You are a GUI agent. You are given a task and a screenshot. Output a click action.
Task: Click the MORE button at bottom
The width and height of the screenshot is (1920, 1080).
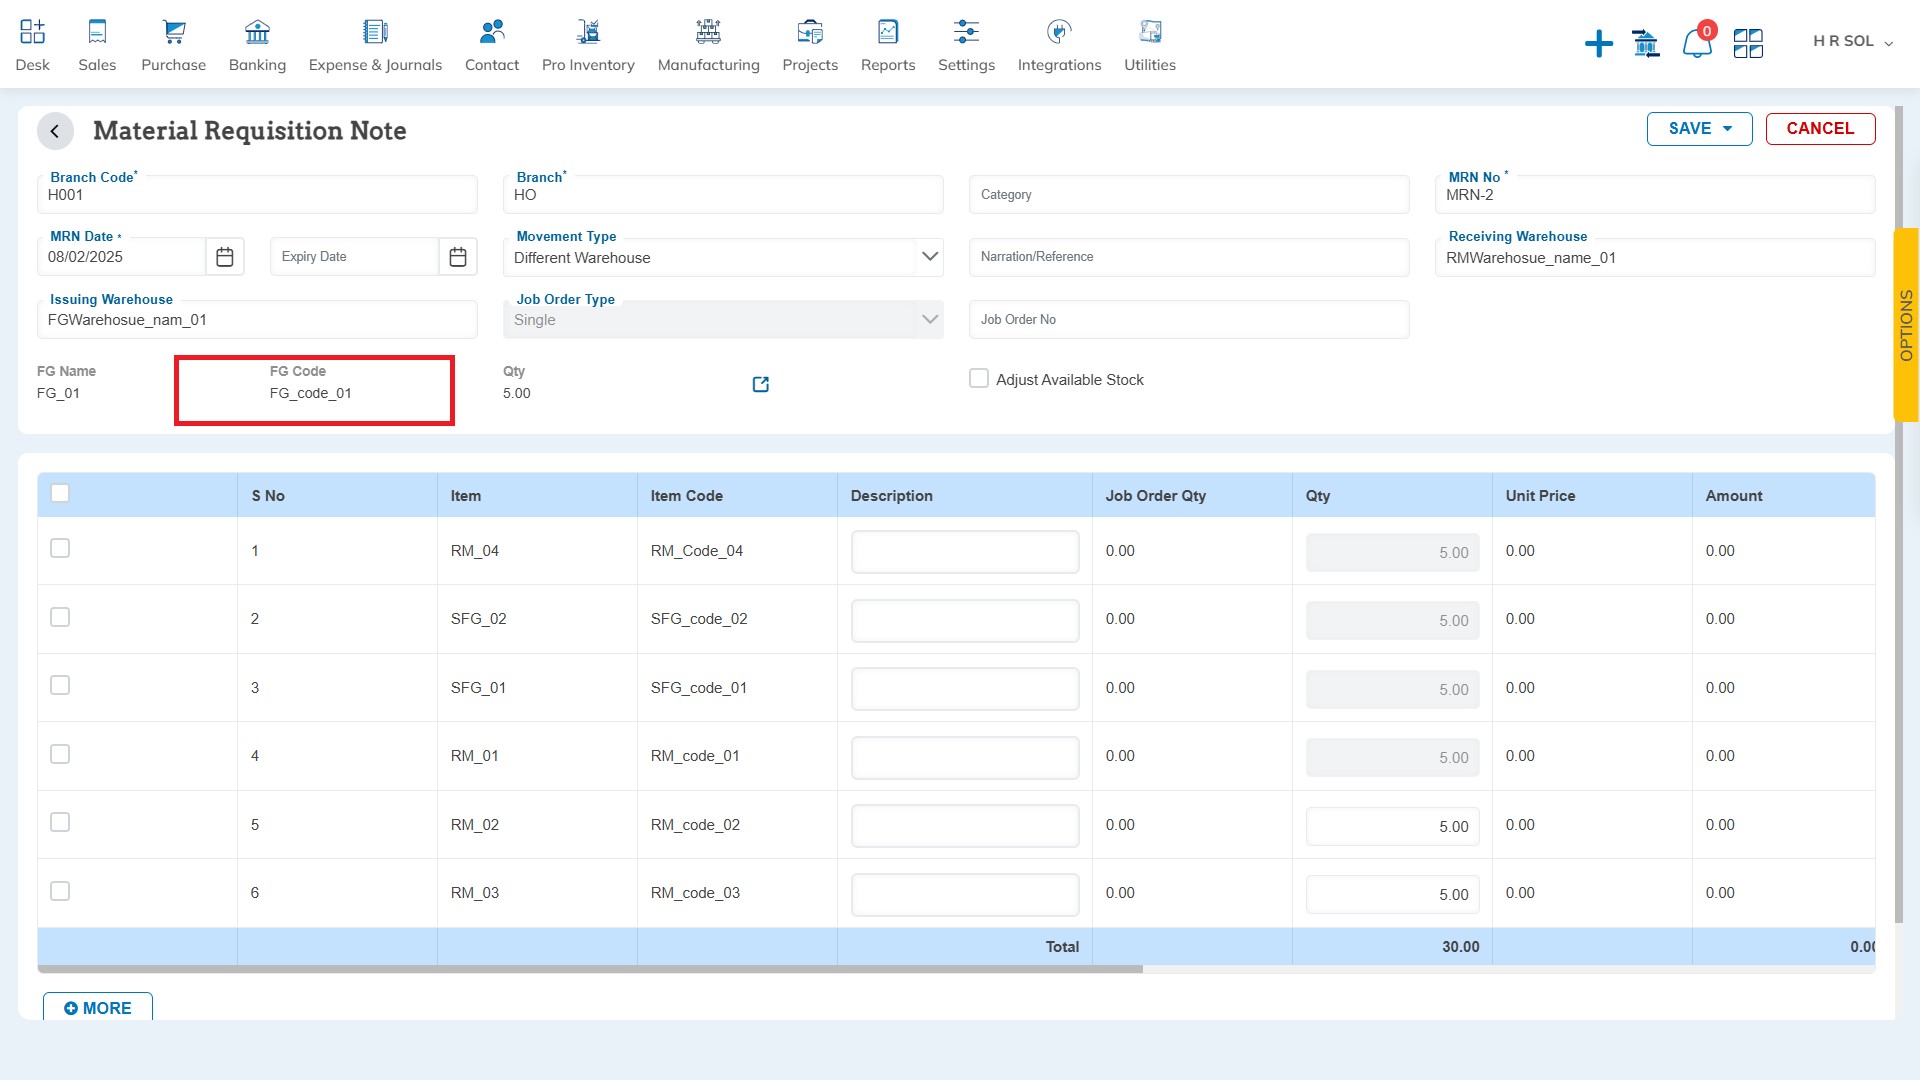pyautogui.click(x=99, y=1009)
